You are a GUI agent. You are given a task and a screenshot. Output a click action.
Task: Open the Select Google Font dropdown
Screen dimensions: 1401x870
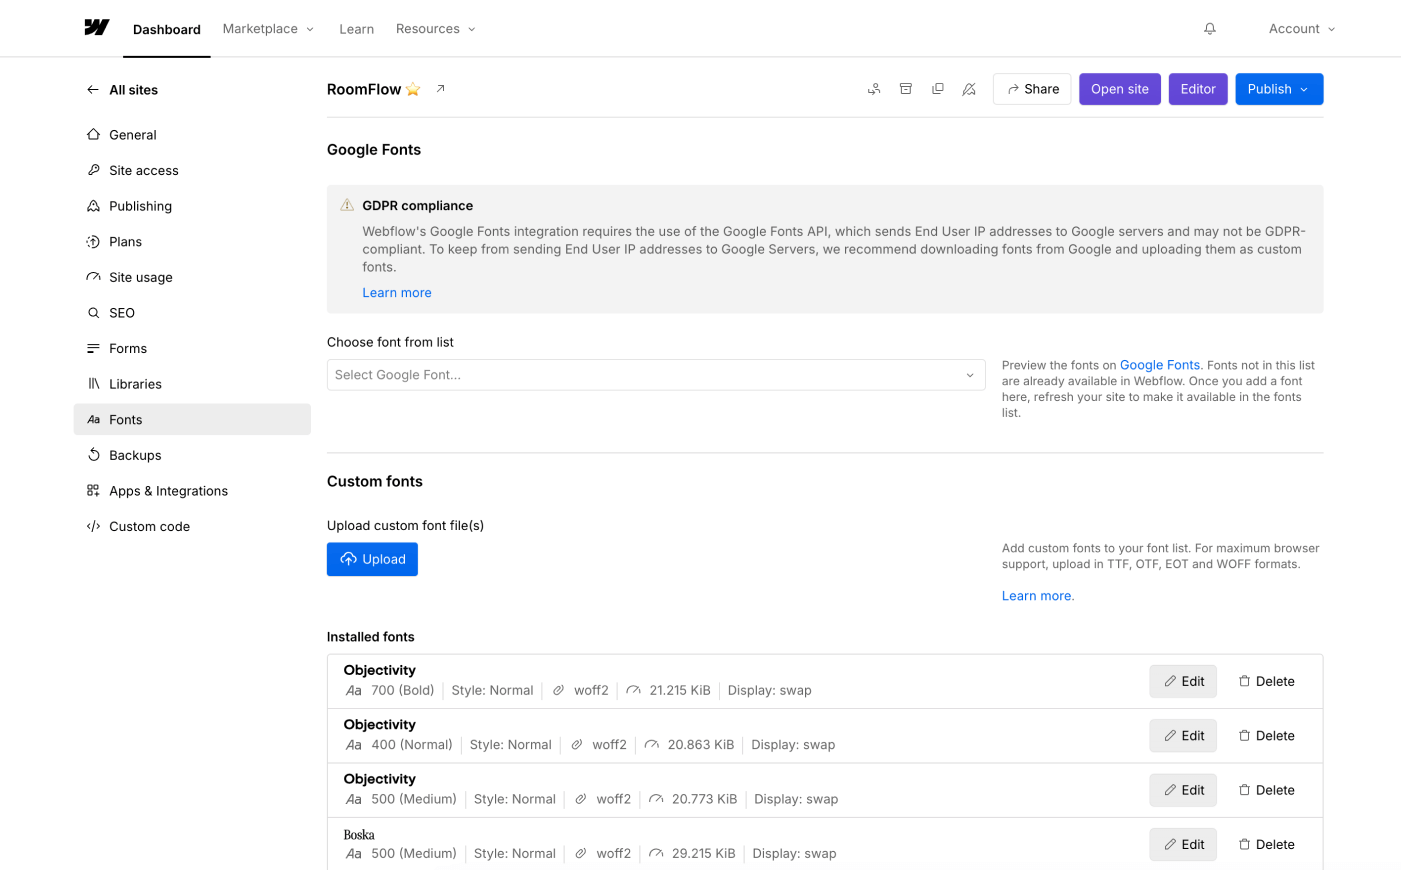[655, 374]
